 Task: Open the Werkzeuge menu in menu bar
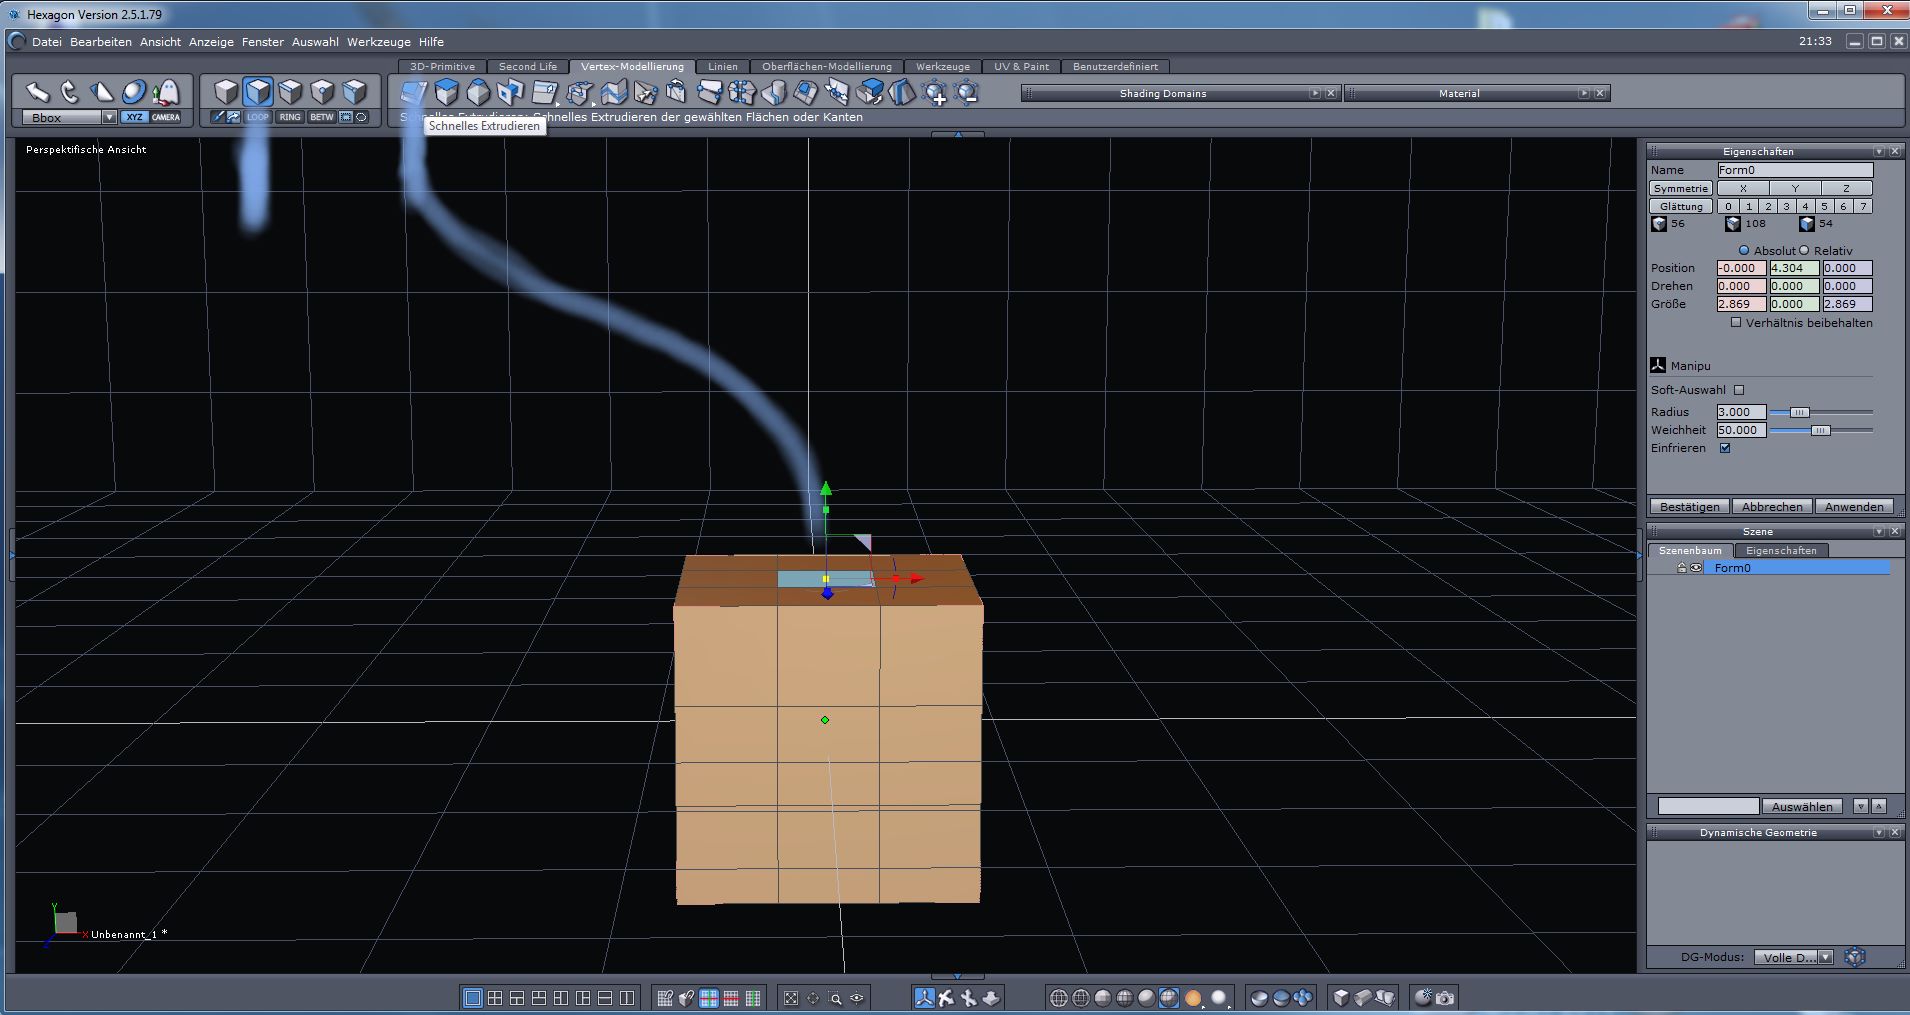tap(379, 42)
